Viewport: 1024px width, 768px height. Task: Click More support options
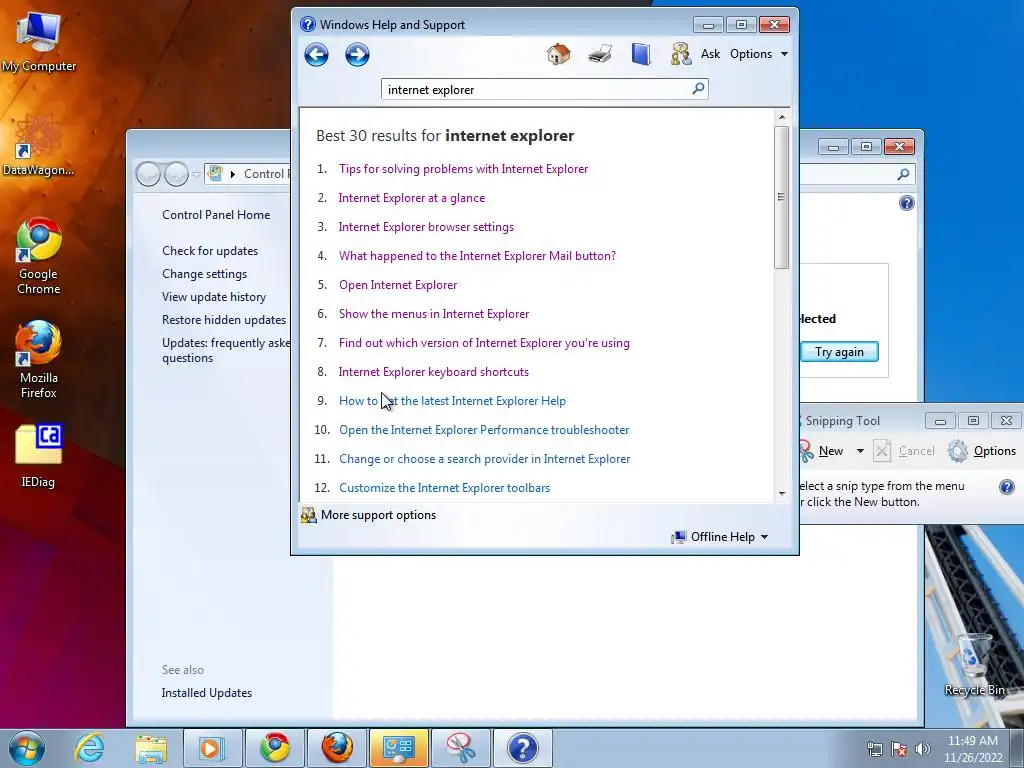point(369,515)
